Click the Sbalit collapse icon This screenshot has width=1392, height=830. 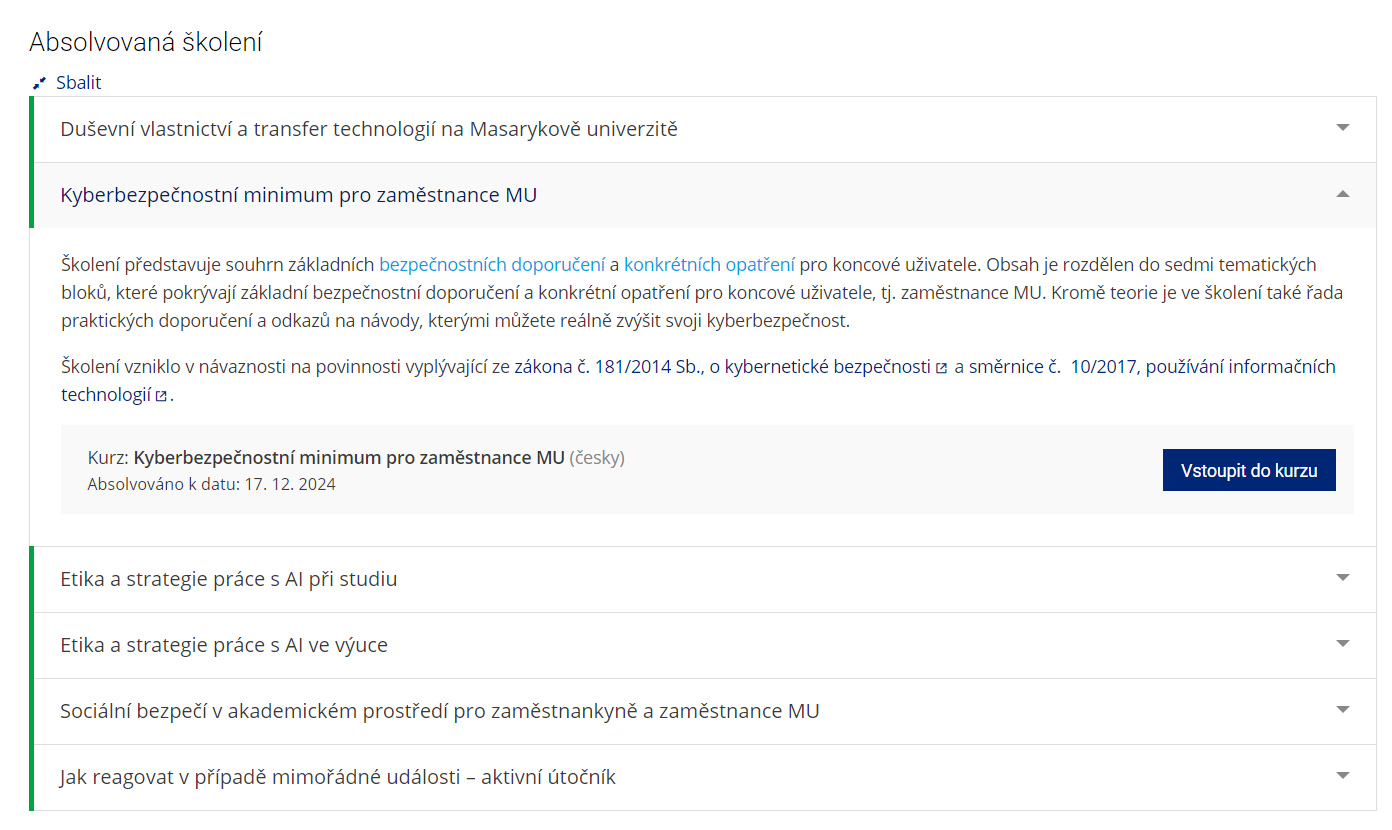click(x=40, y=83)
